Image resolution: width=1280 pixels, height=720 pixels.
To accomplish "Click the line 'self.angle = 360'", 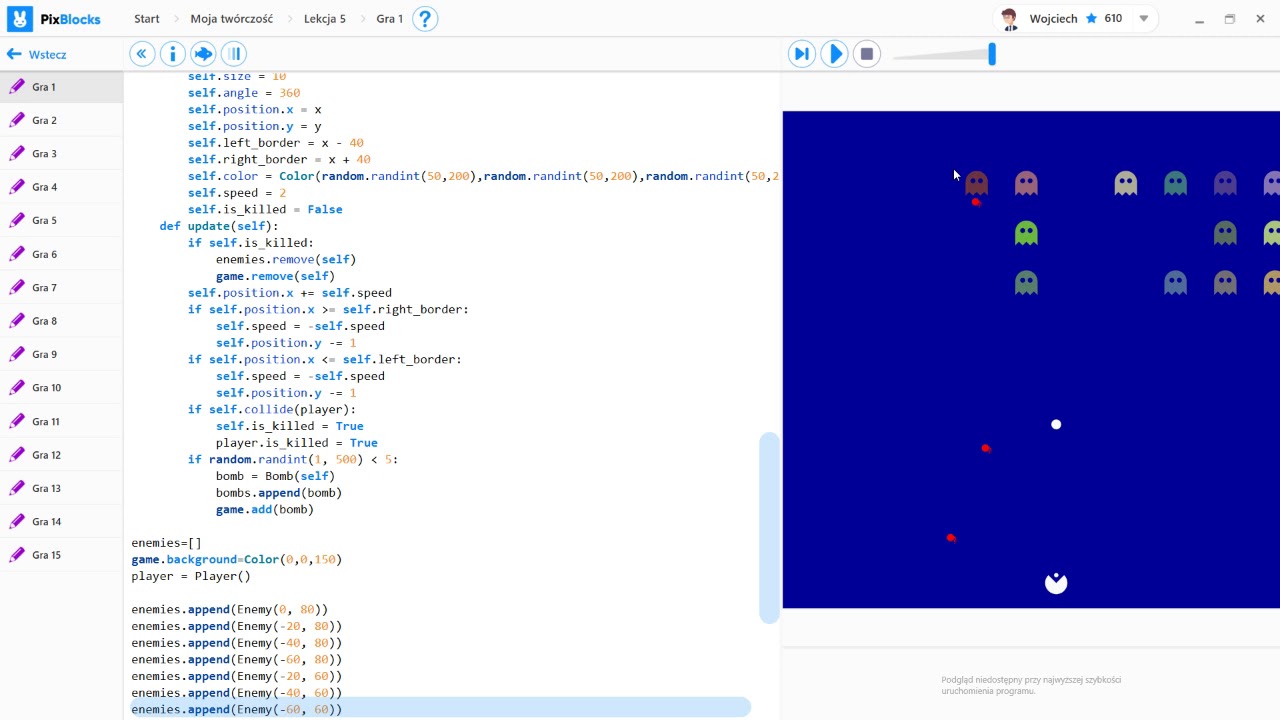I will (244, 93).
